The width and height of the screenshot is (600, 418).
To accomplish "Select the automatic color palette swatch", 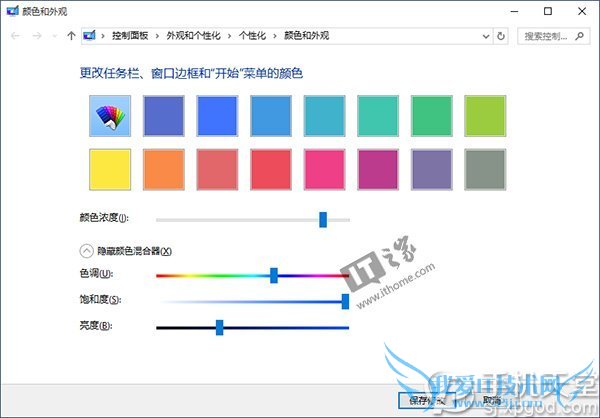I will [x=110, y=116].
